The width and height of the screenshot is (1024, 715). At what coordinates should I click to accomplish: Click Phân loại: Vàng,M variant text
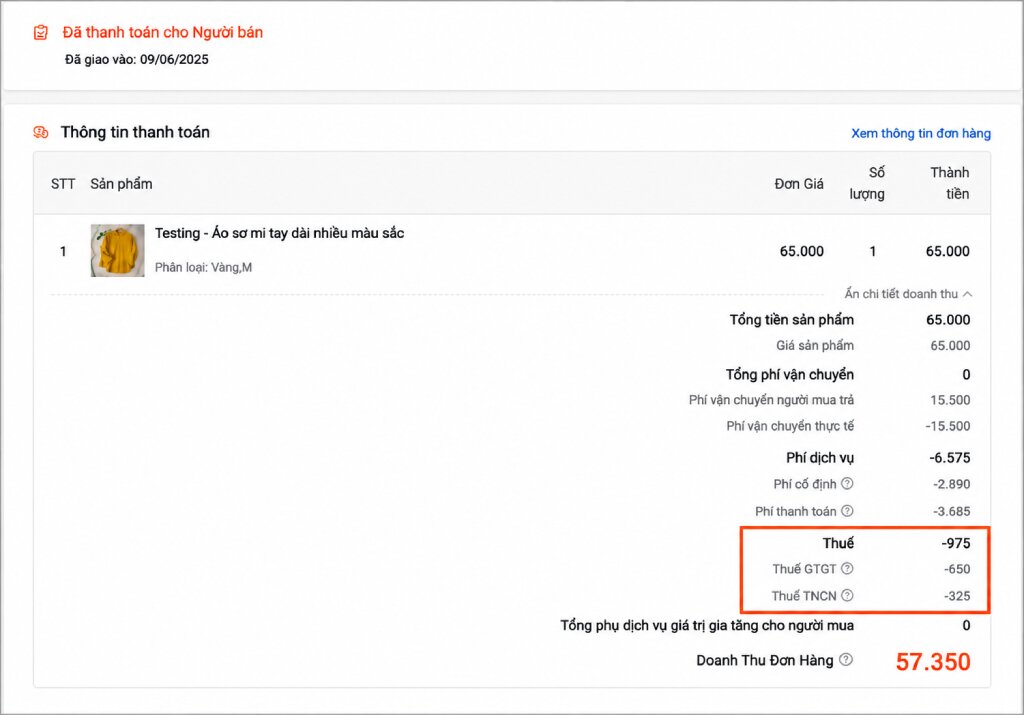(x=203, y=267)
